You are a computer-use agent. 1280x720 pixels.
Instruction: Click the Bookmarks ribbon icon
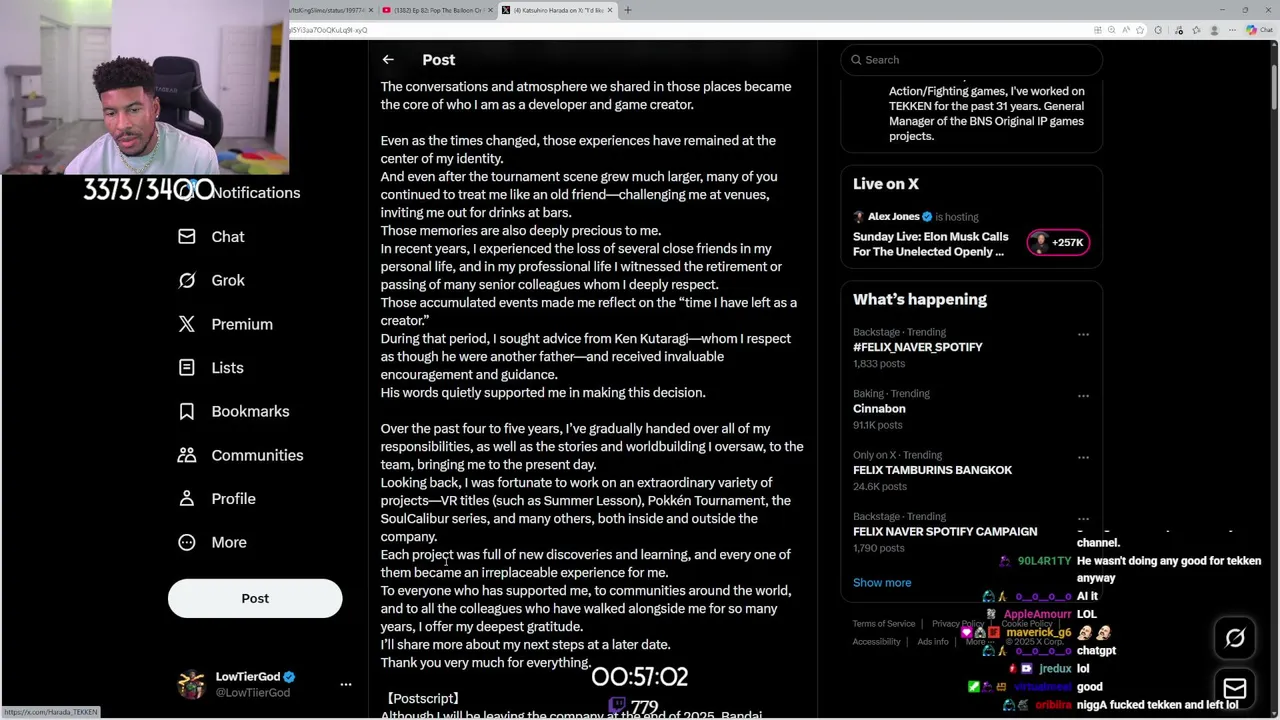click(x=187, y=411)
